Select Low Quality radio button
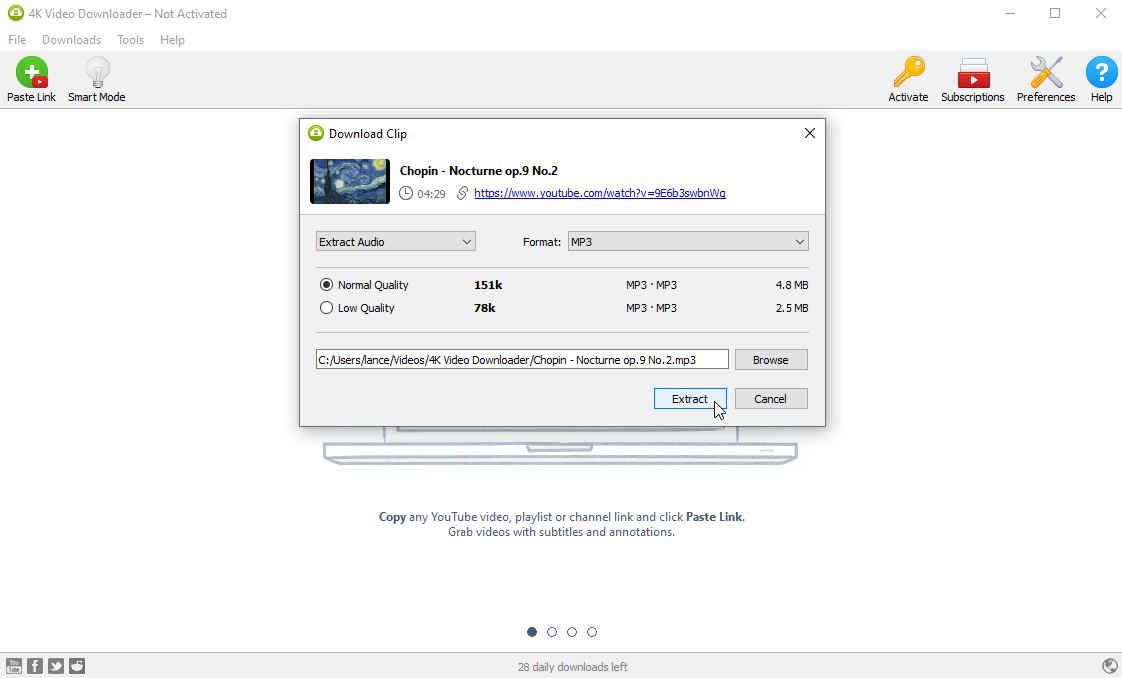This screenshot has width=1122, height=678. point(326,308)
